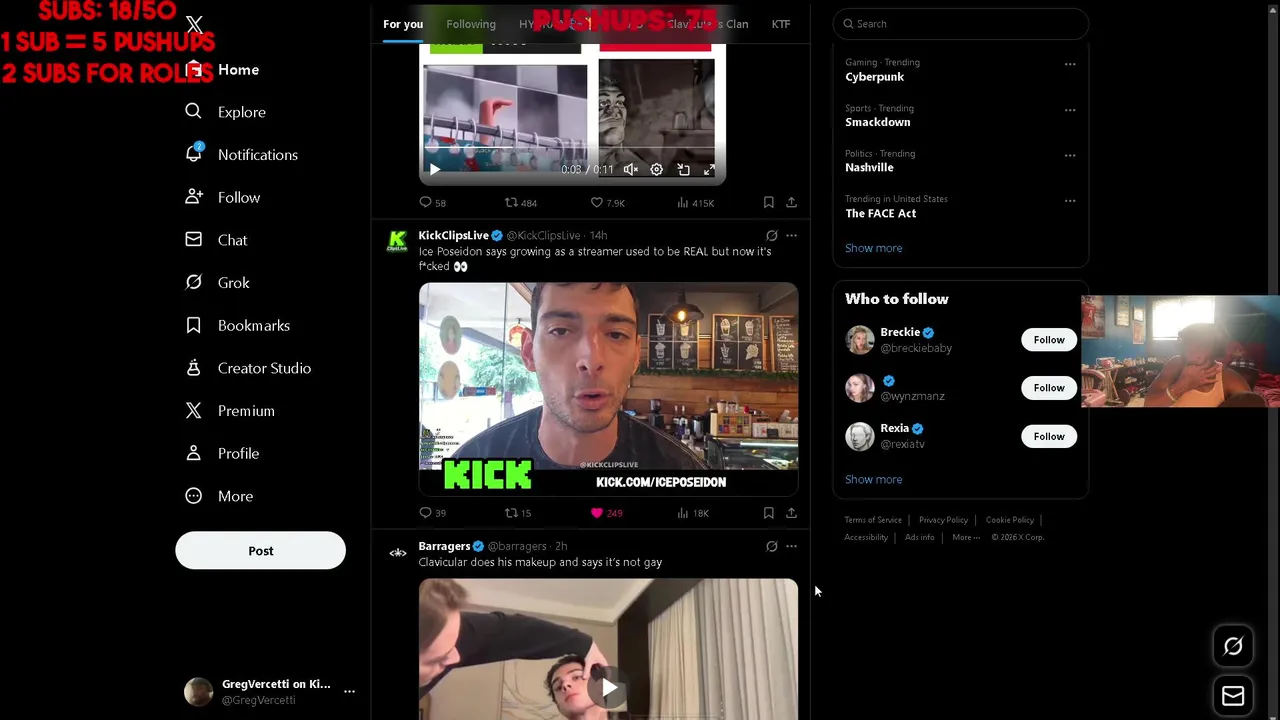This screenshot has height=720, width=1280.
Task: Click Grok icon on Barragers post
Action: [772, 546]
